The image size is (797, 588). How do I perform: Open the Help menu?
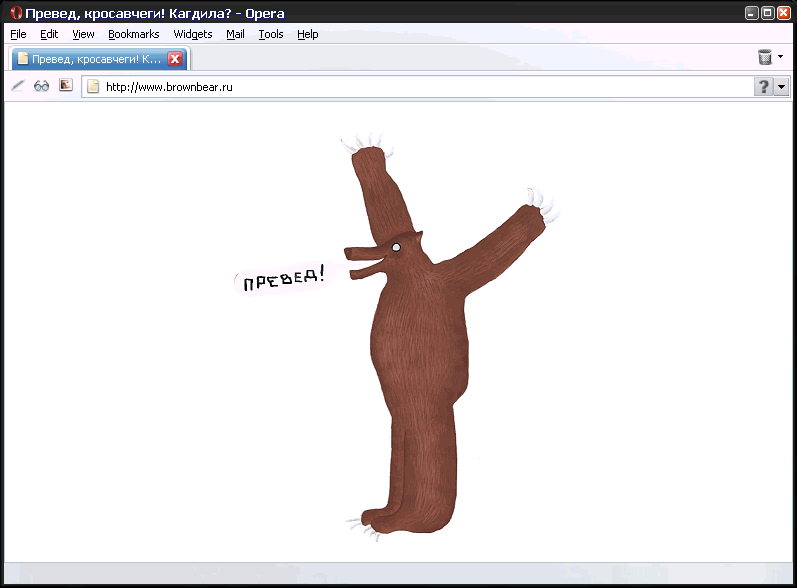pos(308,34)
